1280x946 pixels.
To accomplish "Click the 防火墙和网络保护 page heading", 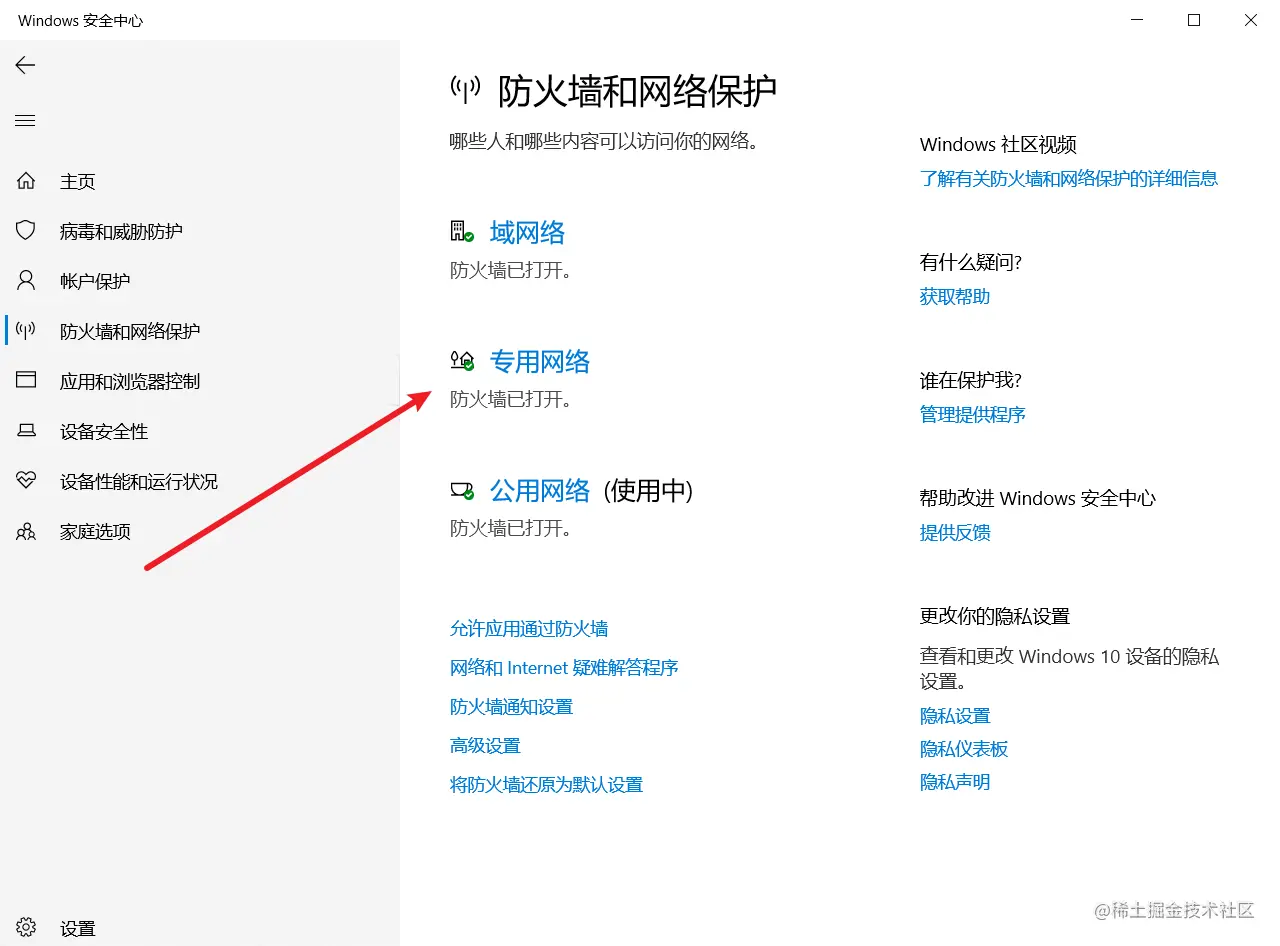I will (637, 91).
